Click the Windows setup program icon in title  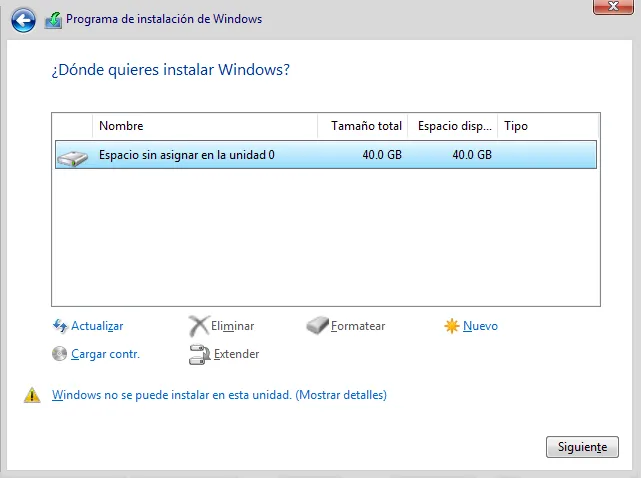click(53, 20)
